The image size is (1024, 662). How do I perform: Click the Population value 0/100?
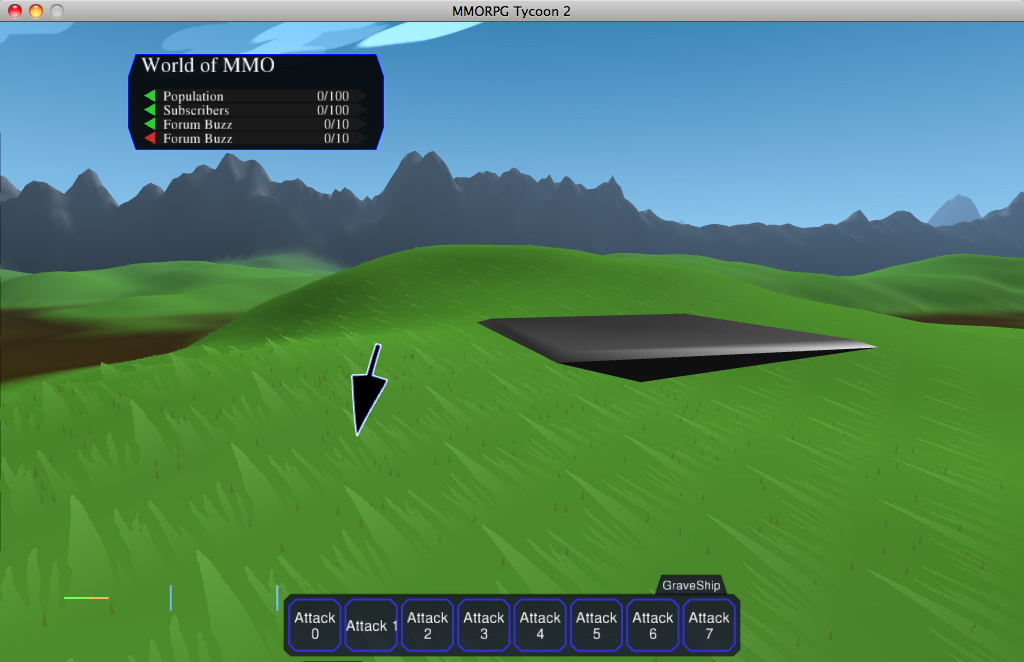333,96
